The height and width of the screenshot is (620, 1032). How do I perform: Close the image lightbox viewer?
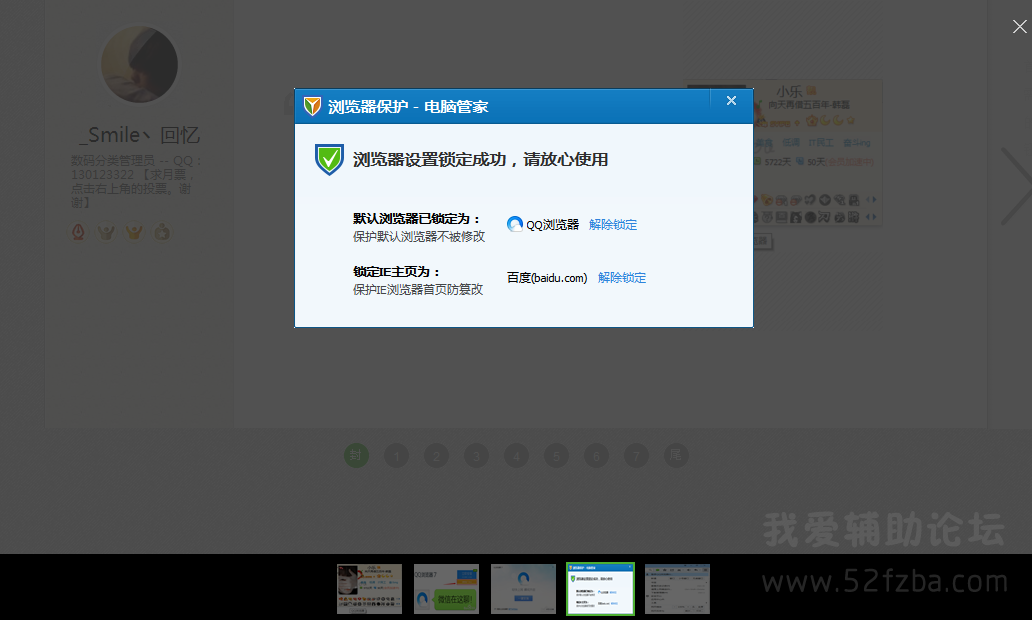1019,26
